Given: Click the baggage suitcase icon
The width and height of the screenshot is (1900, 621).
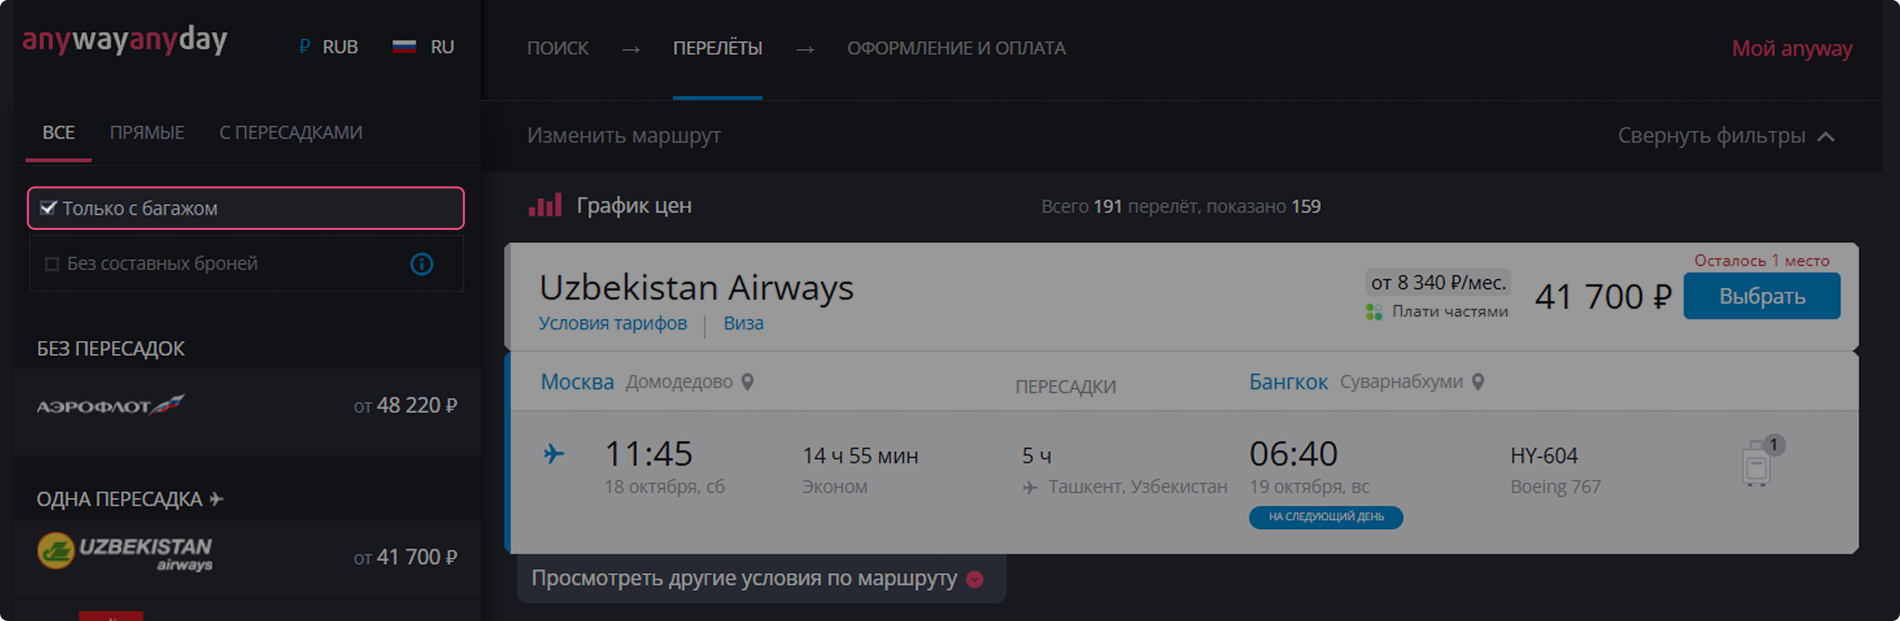Looking at the screenshot, I should point(1757,464).
